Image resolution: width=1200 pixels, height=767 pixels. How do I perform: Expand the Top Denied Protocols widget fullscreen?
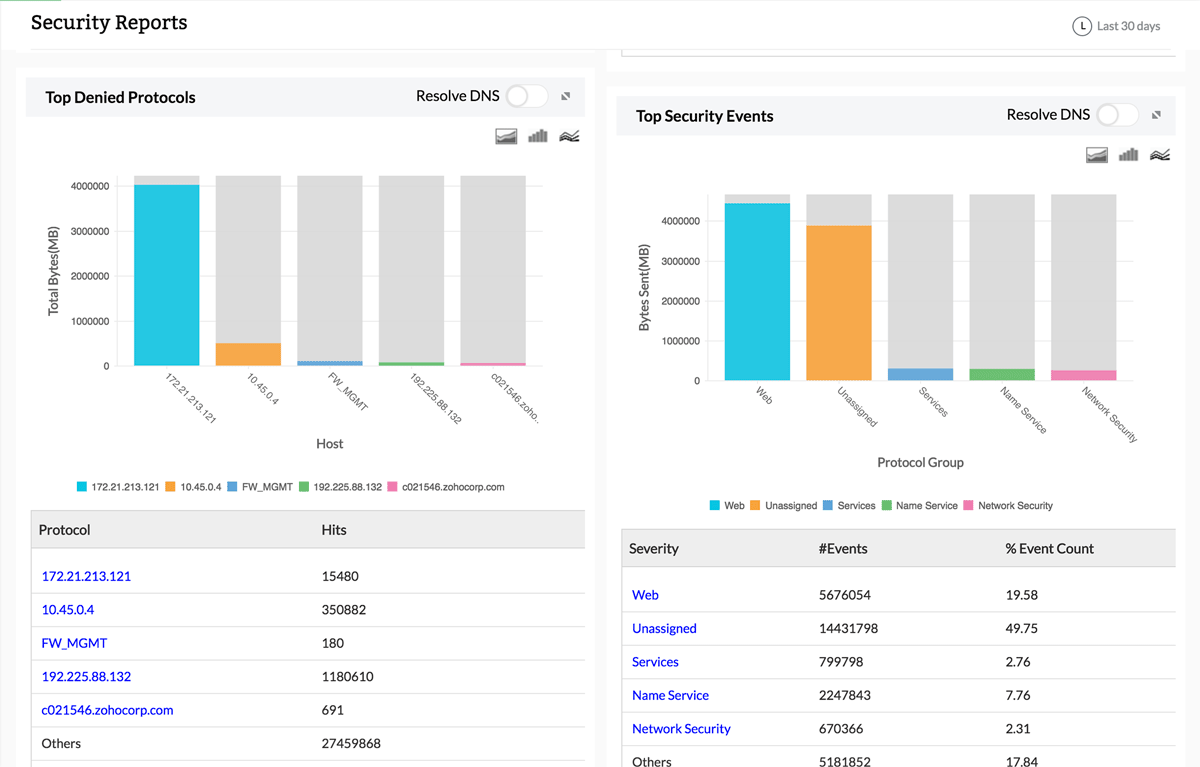click(x=565, y=96)
